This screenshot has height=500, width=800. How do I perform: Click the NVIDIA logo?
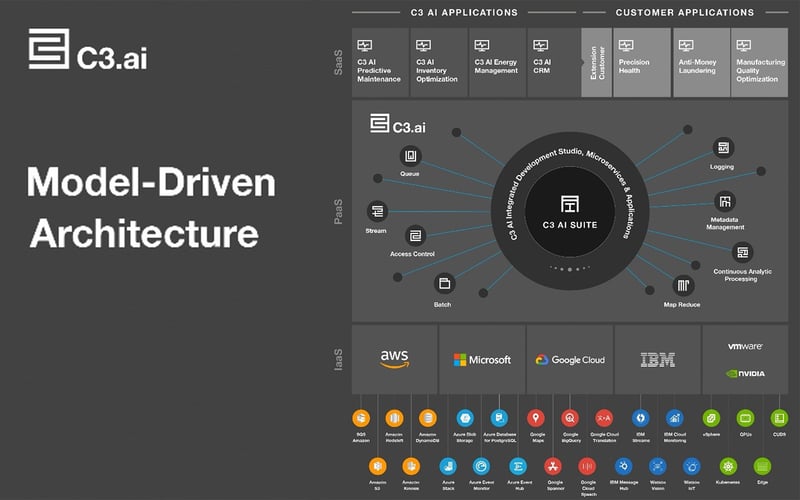[745, 373]
